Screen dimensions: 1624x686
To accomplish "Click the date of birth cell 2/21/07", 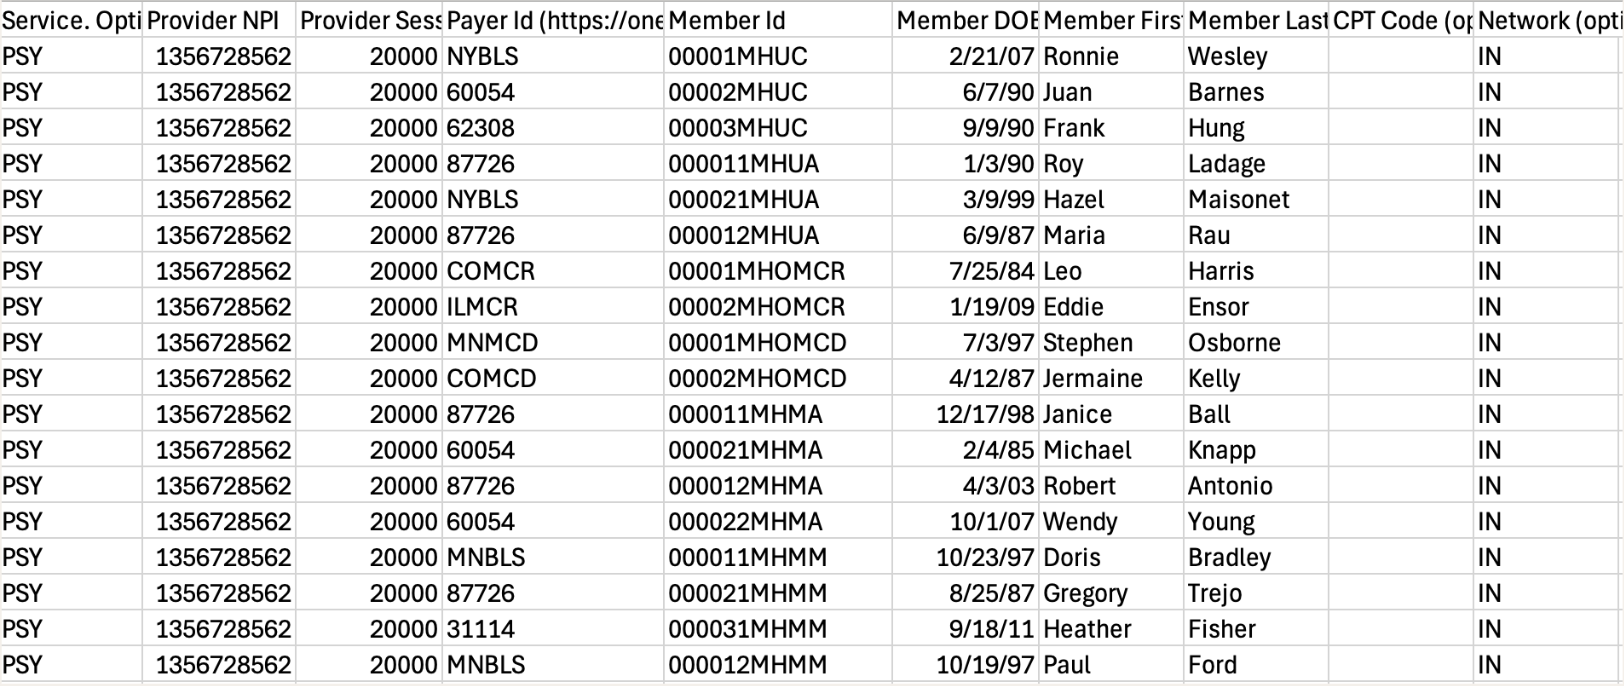I will (x=965, y=56).
